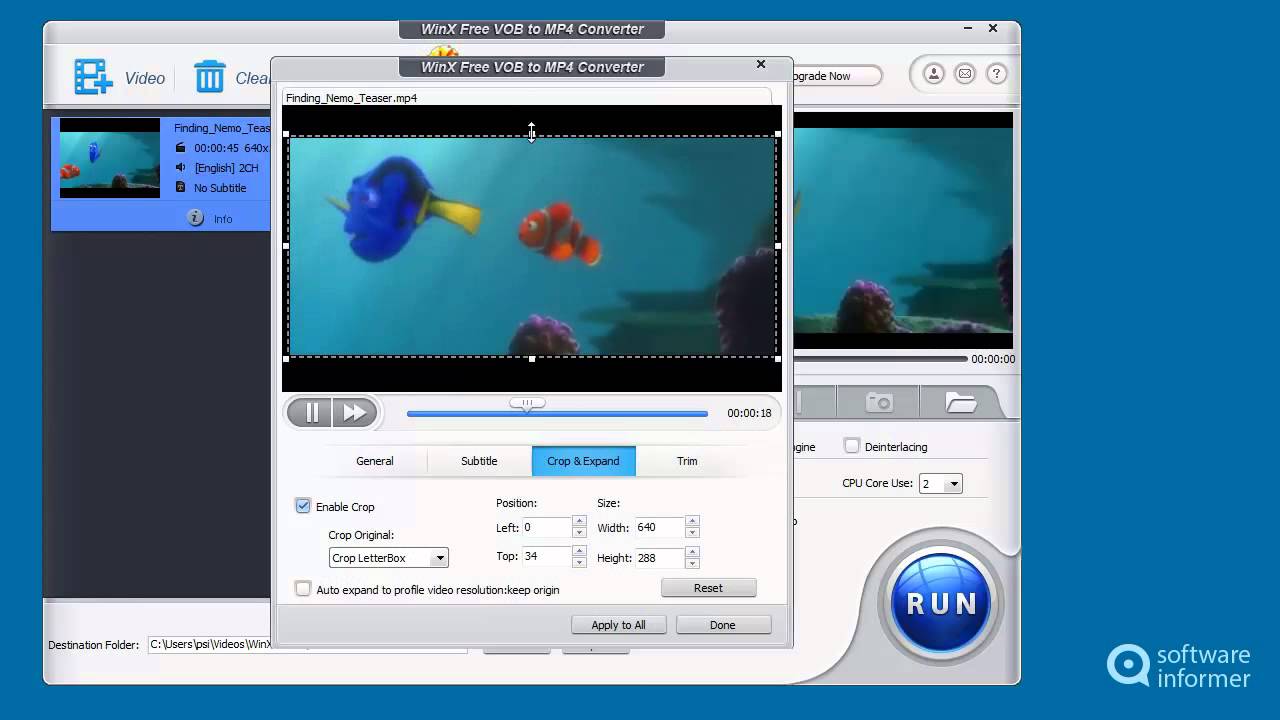Select the Finding Nemo video thumbnail in list
The width and height of the screenshot is (1280, 720).
(x=110, y=158)
